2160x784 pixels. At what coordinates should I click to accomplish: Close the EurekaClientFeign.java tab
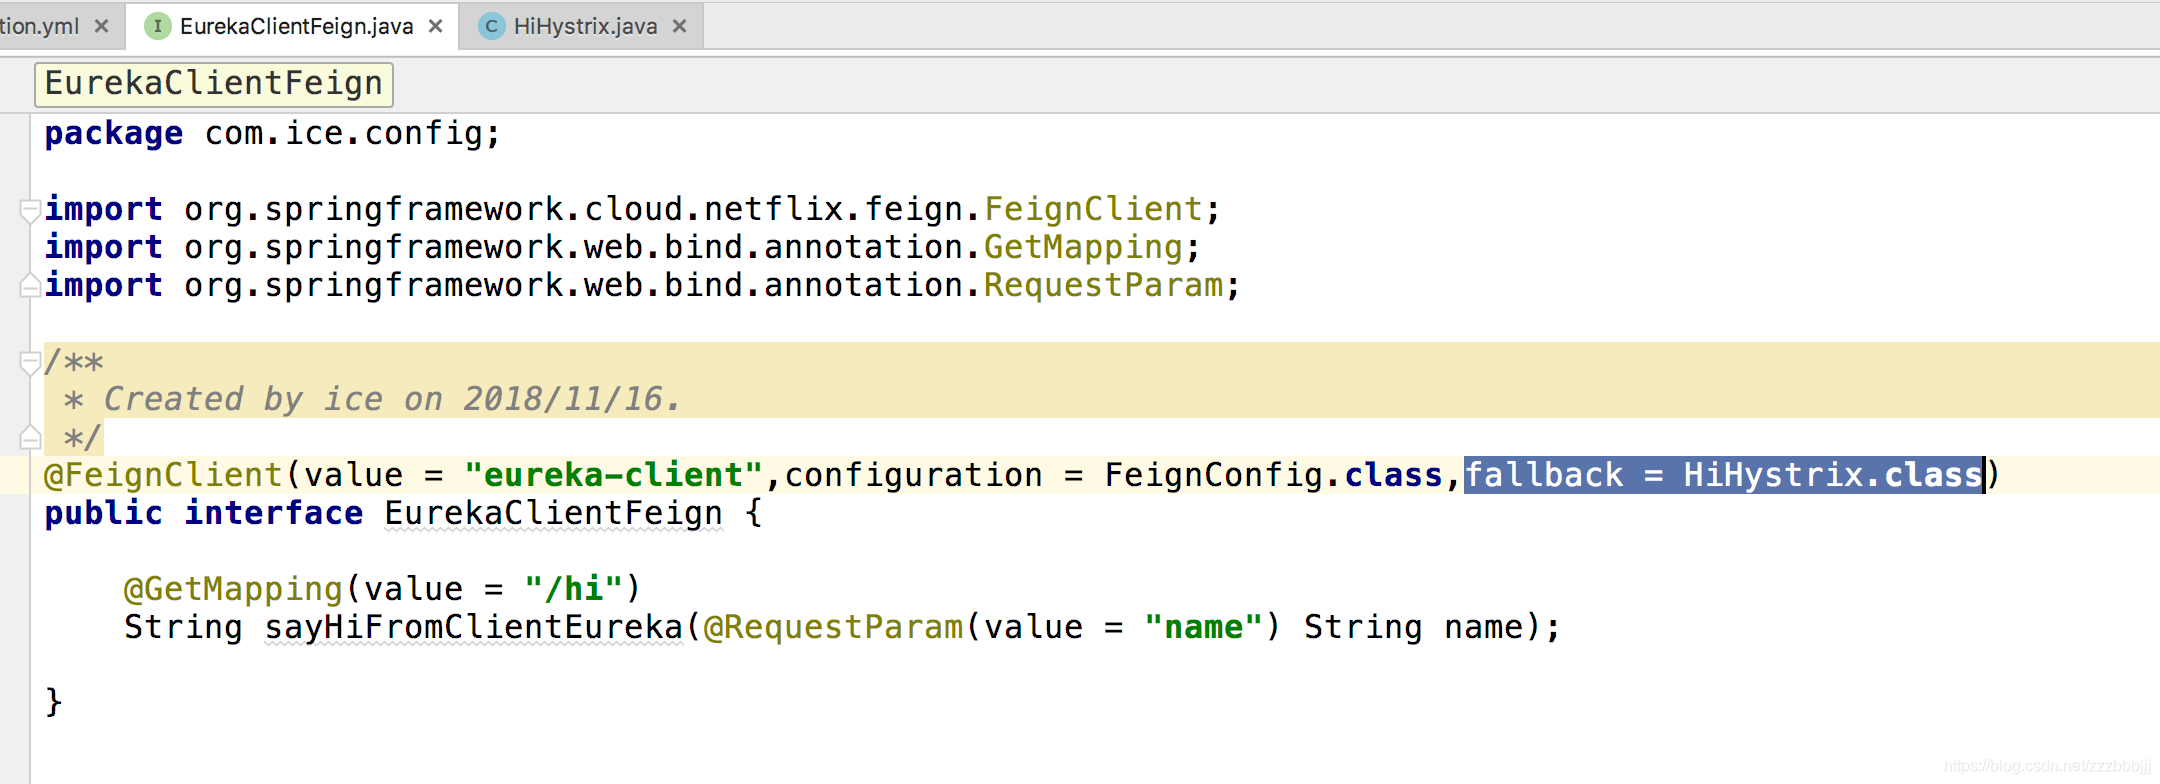click(x=436, y=26)
